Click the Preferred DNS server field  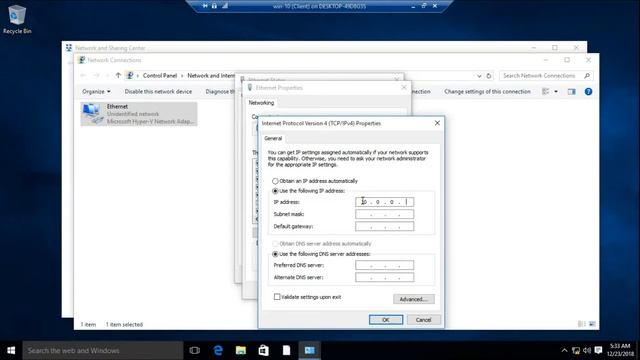click(384, 265)
